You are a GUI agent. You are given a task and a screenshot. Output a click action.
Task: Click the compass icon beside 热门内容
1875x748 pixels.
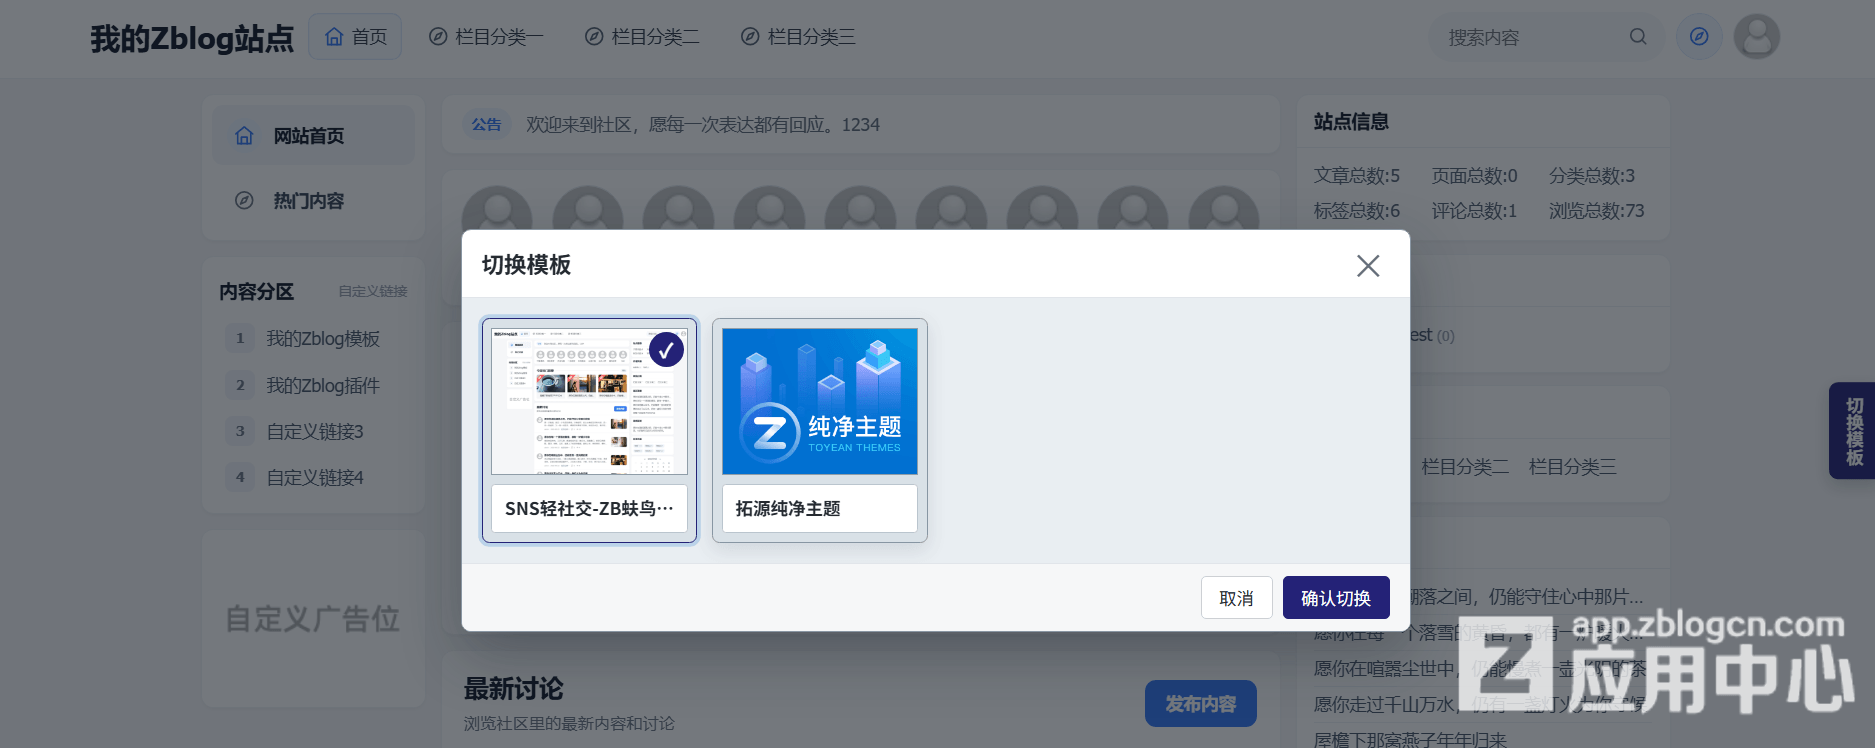(244, 201)
